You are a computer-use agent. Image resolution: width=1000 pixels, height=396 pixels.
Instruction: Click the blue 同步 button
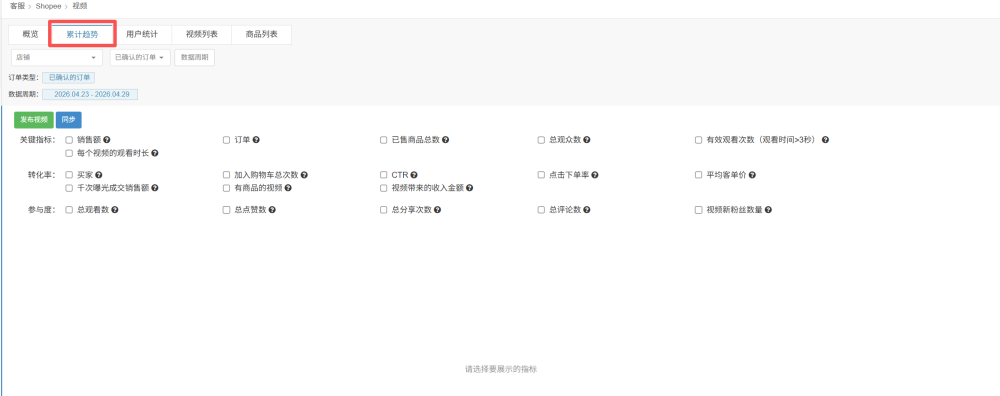tap(68, 120)
